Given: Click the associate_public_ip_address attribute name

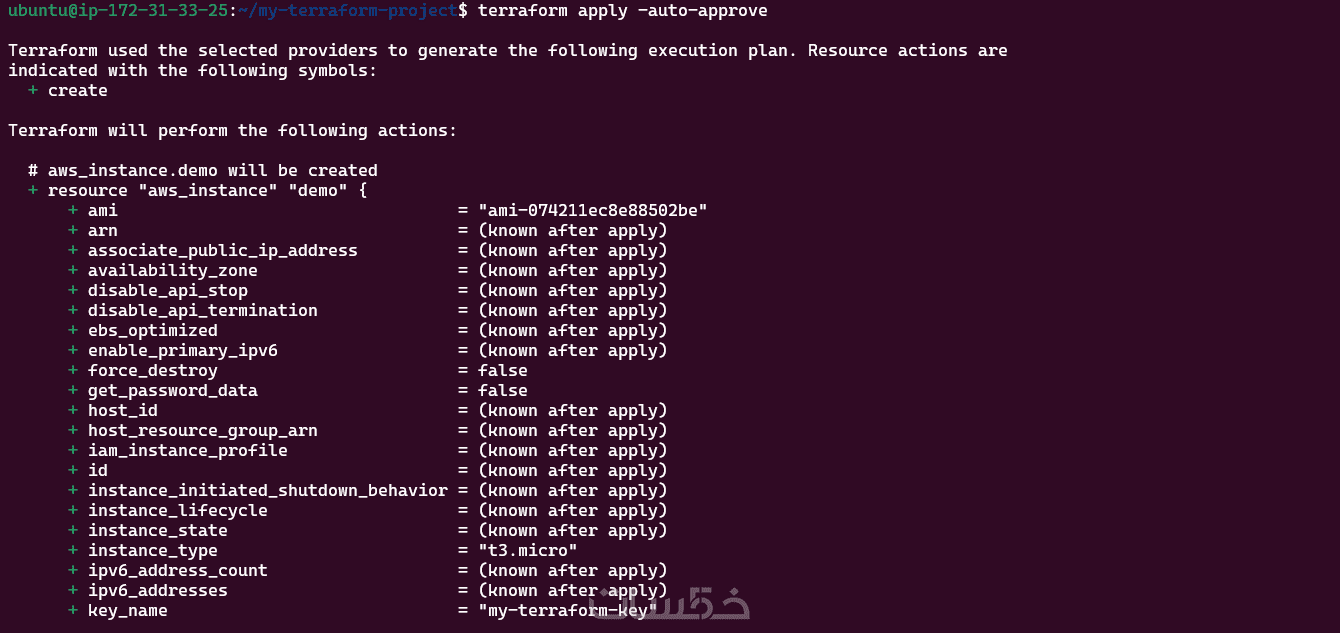Looking at the screenshot, I should click(222, 251).
